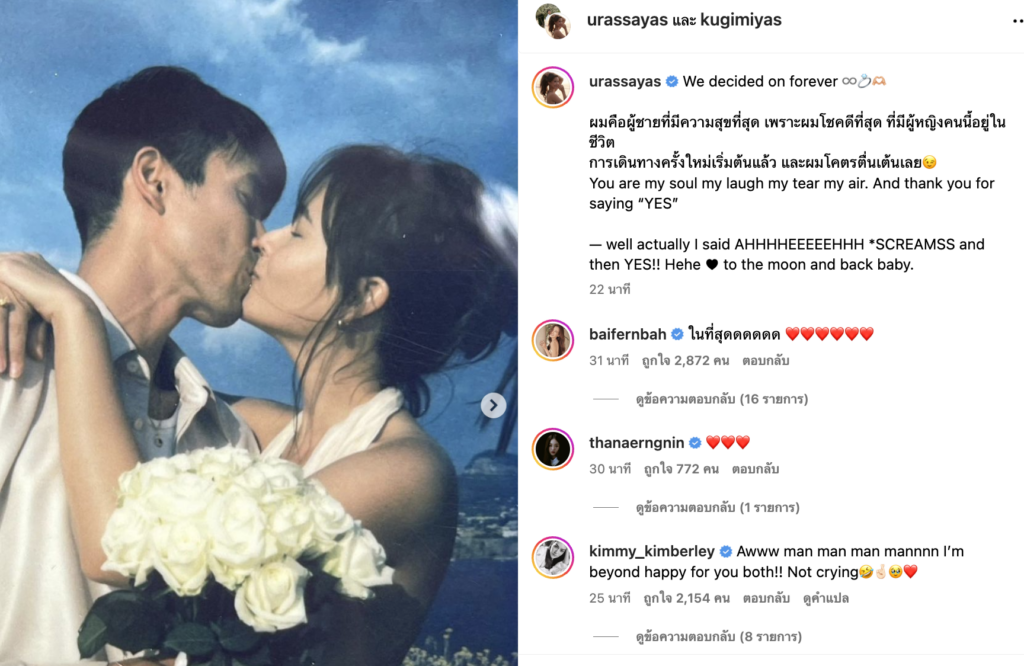The width and height of the screenshot is (1024, 666).
Task: Open urassayas profile picture next to caption
Action: pos(552,87)
